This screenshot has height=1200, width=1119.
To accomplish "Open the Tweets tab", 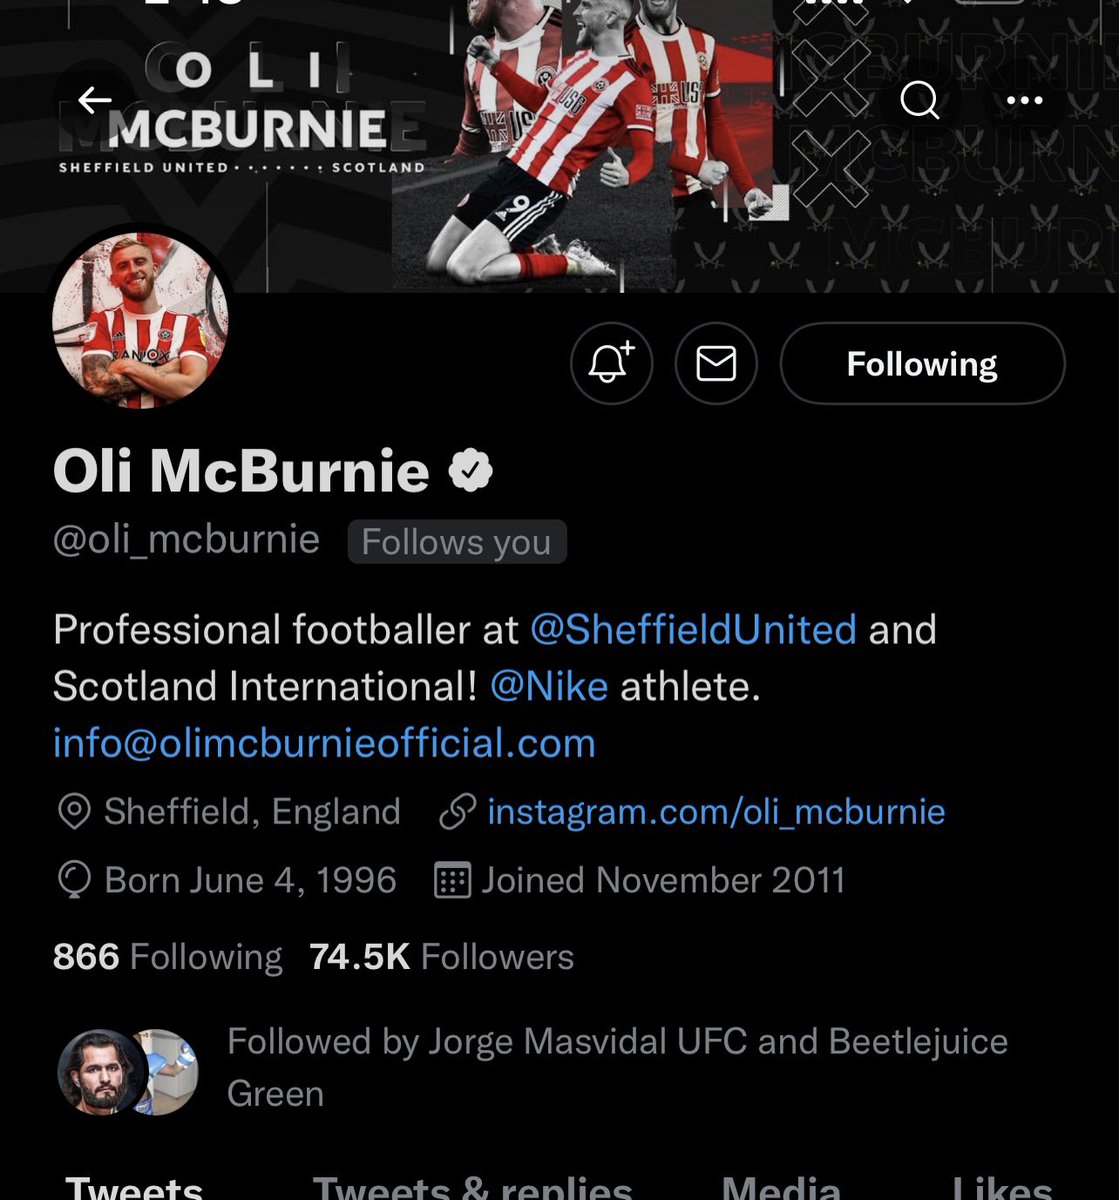I will (134, 1186).
